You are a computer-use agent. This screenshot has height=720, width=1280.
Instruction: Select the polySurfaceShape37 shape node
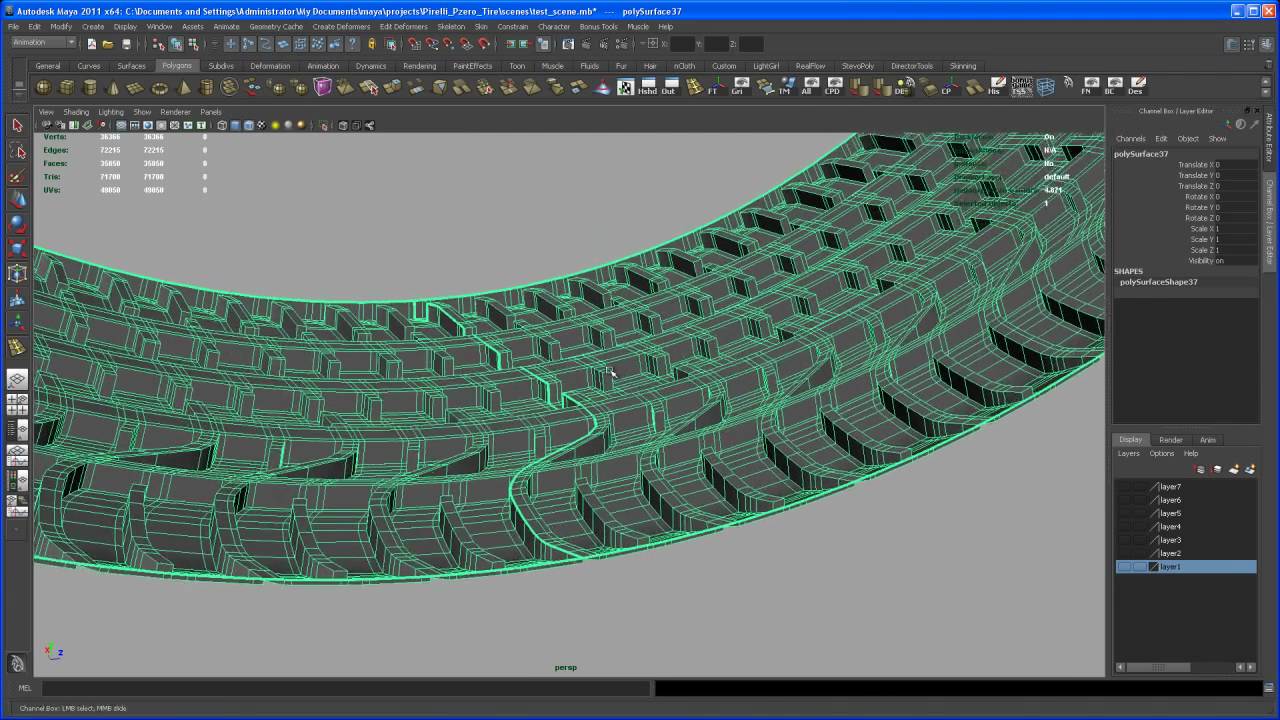point(1158,282)
